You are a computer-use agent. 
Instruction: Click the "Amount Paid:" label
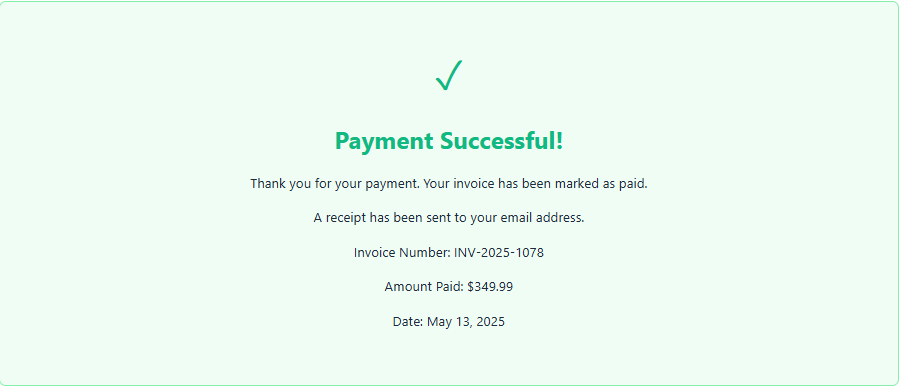click(424, 287)
